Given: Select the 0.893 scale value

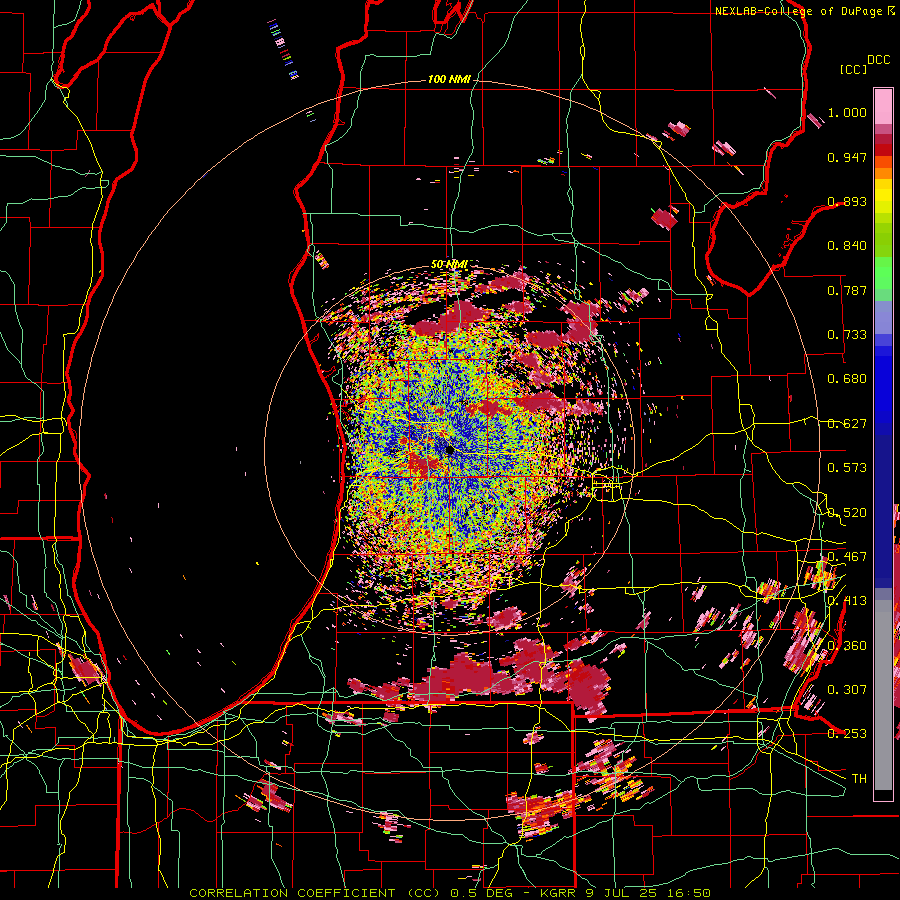Looking at the screenshot, I should click(x=847, y=201).
